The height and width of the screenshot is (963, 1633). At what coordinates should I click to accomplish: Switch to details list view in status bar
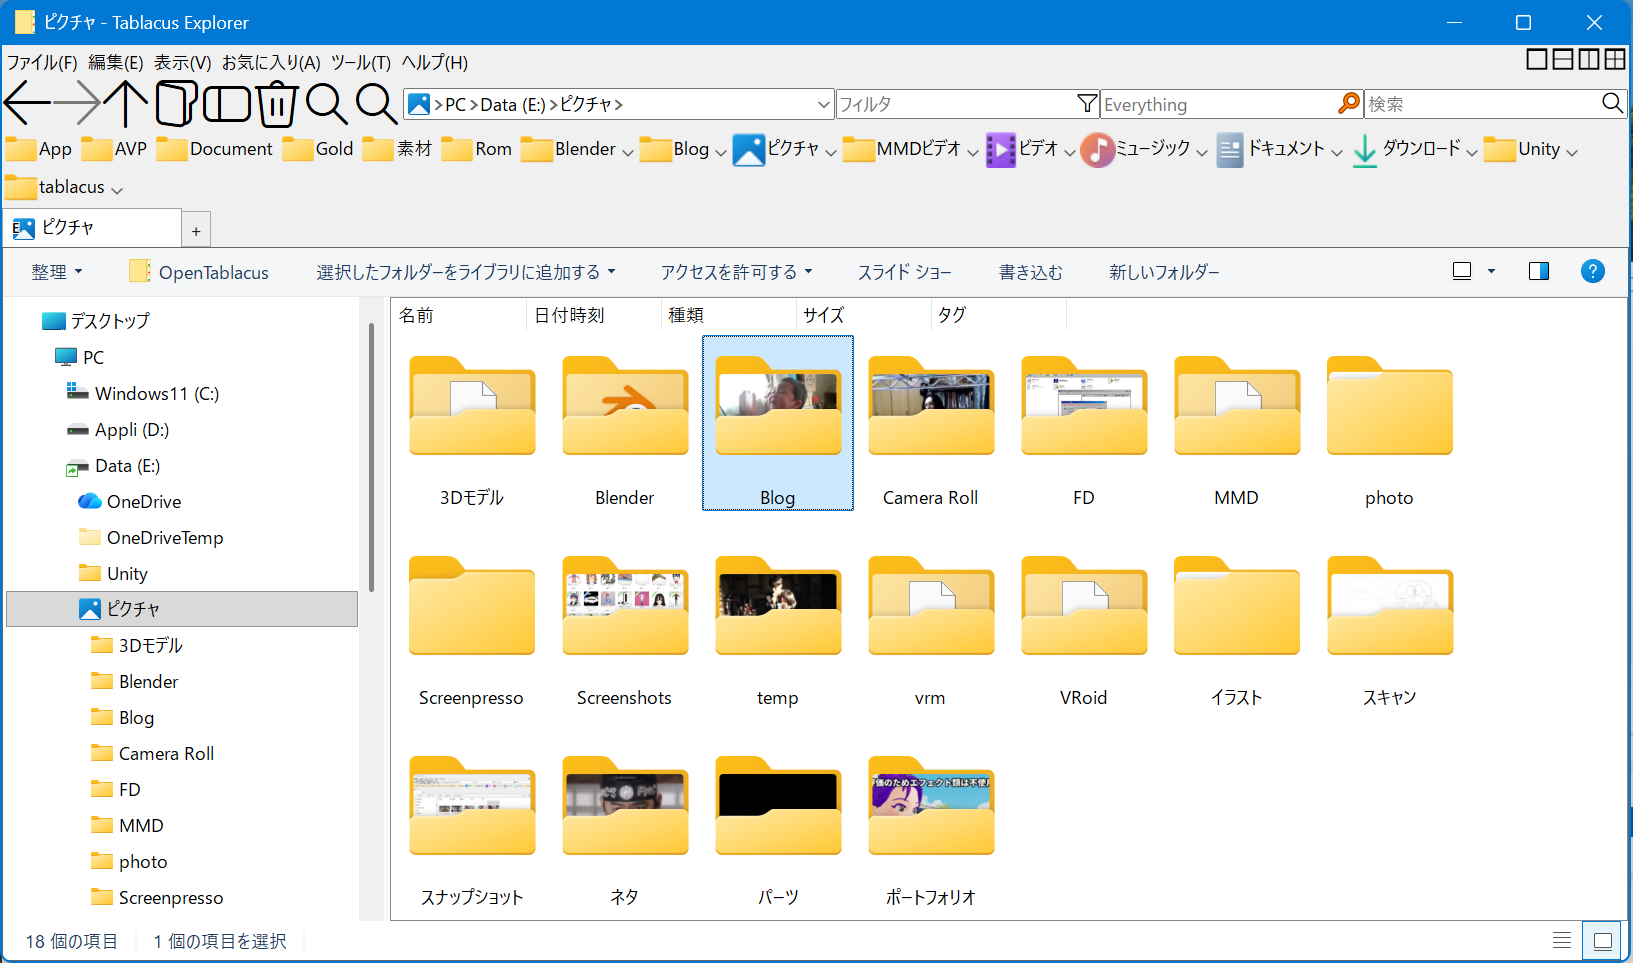point(1561,940)
